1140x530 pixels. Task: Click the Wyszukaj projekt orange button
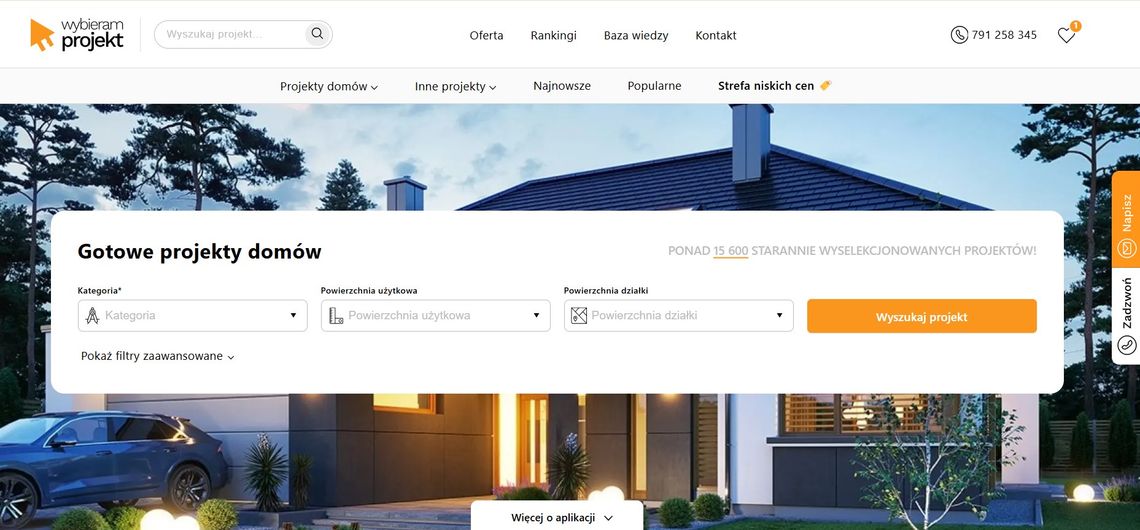click(x=922, y=316)
